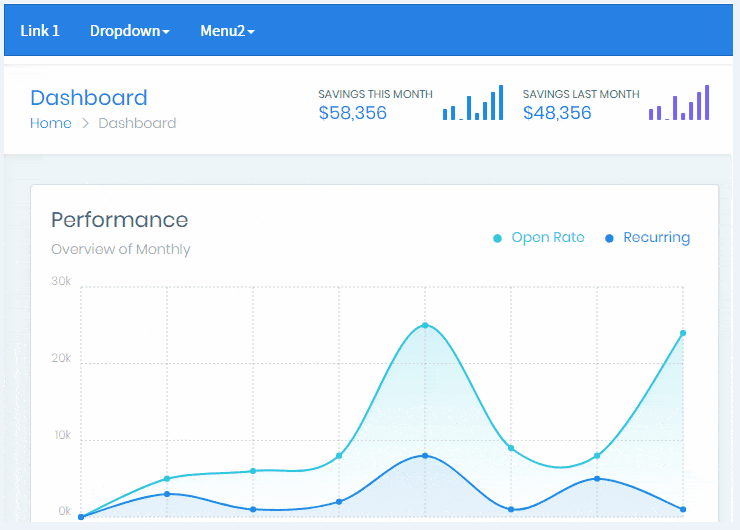740x530 pixels.
Task: Toggle the Recurring series in the legend
Action: pos(656,238)
